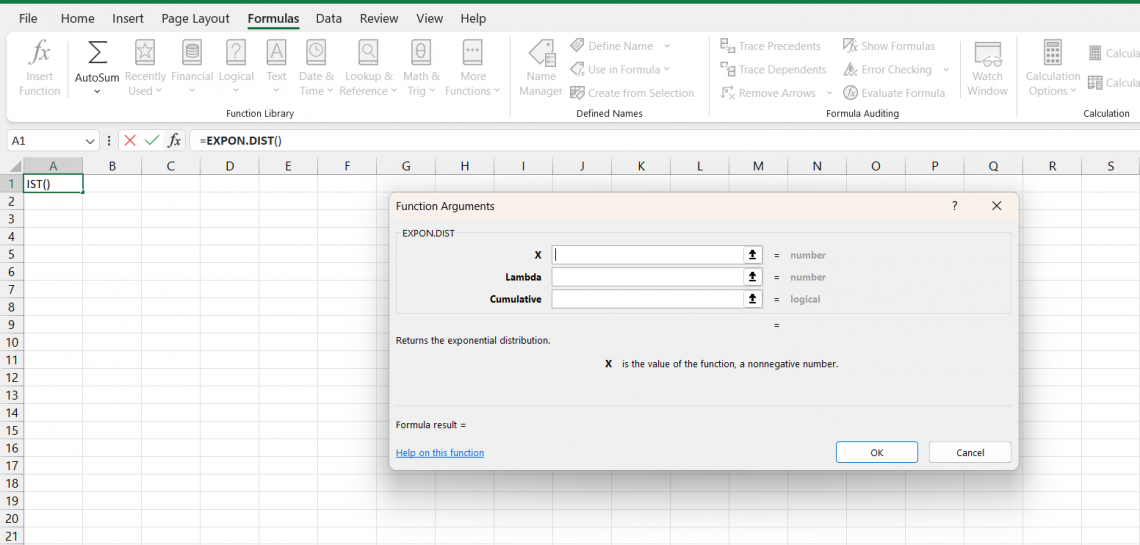Viewport: 1140px width, 545px height.
Task: Open the Lookup & Reference functions
Action: pyautogui.click(x=368, y=68)
